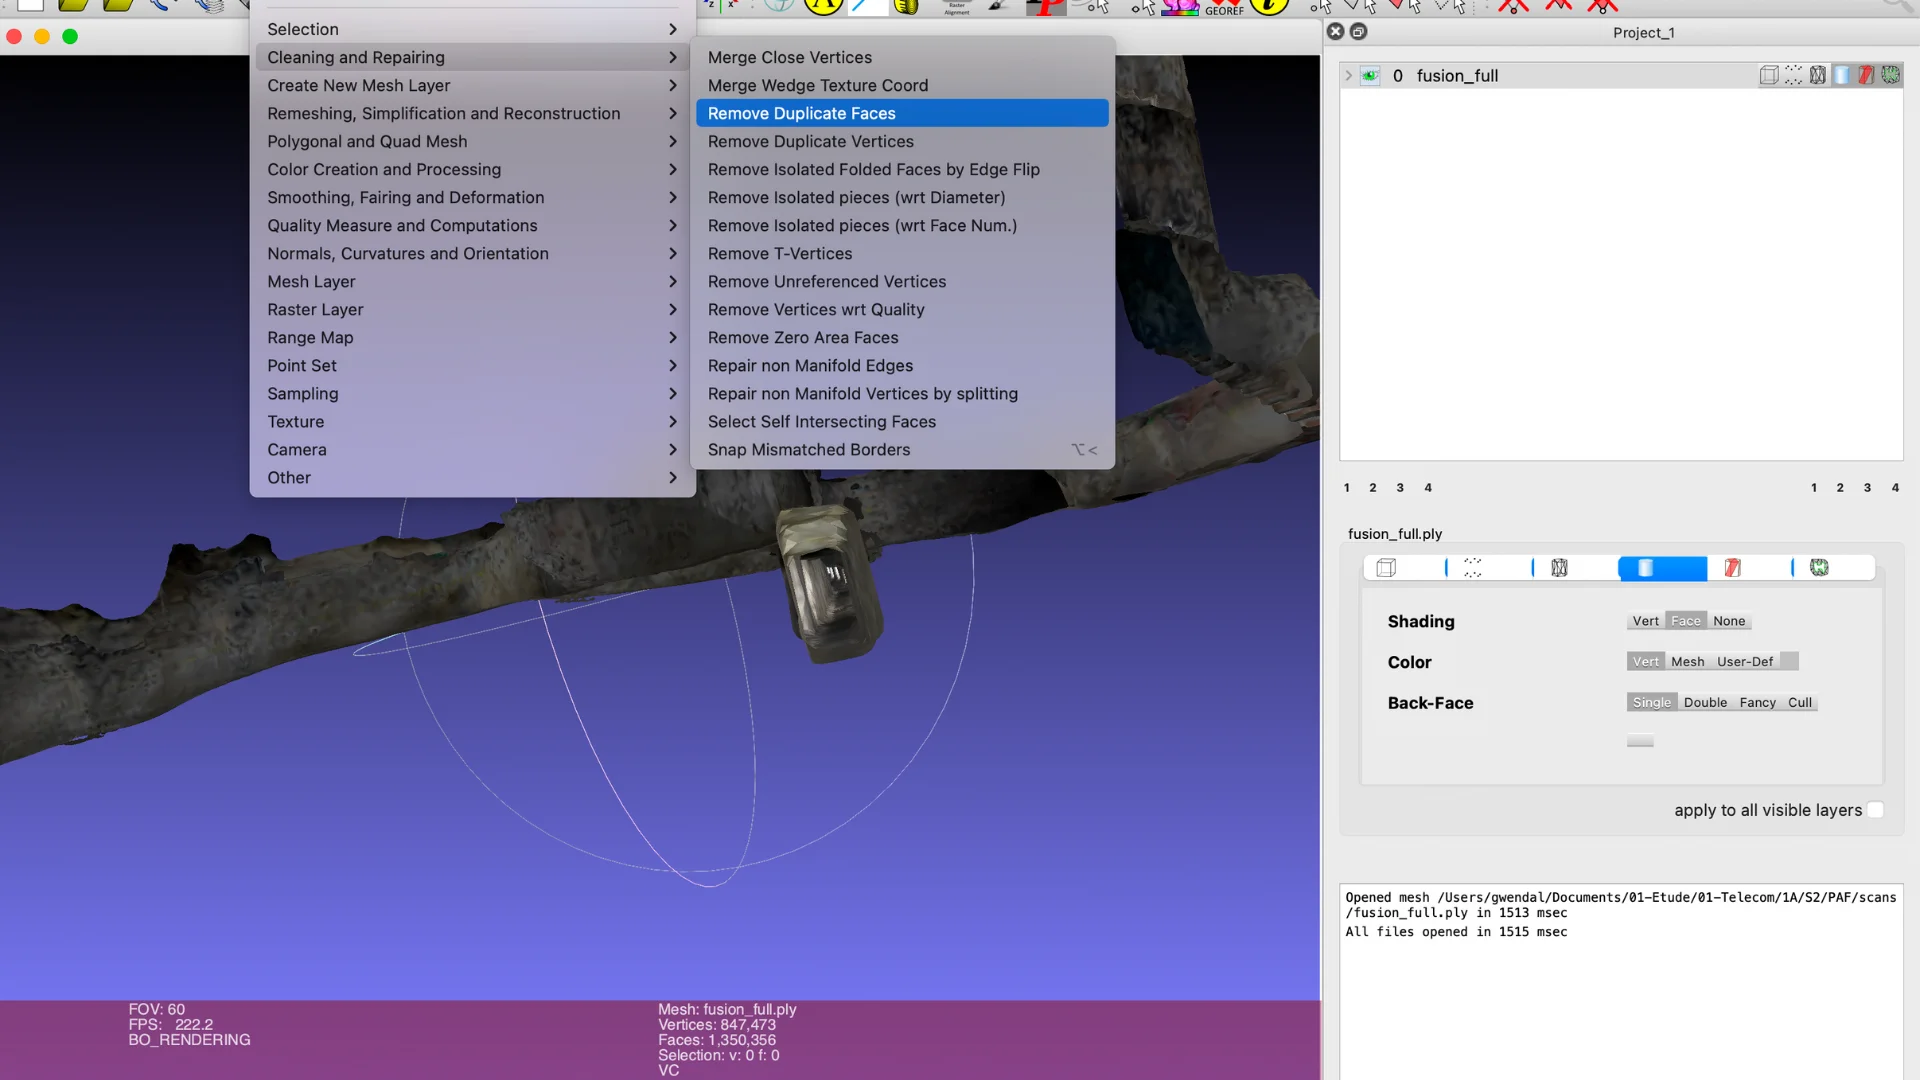Click the FOV: 60 status text
The width and height of the screenshot is (1920, 1080).
157,1009
